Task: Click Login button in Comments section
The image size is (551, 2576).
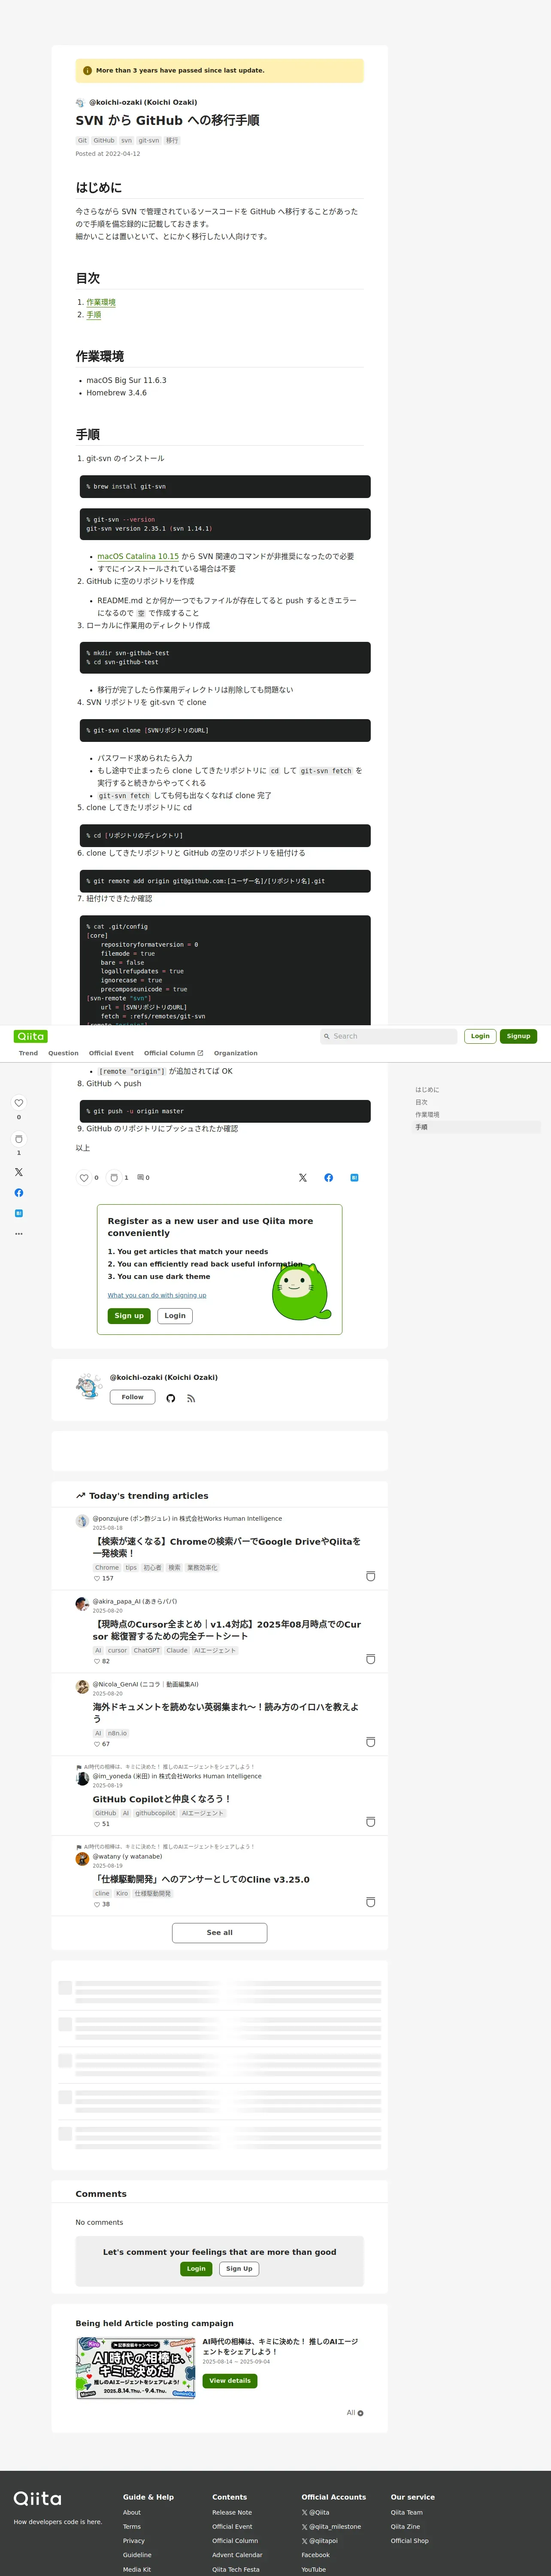Action: pos(196,2269)
